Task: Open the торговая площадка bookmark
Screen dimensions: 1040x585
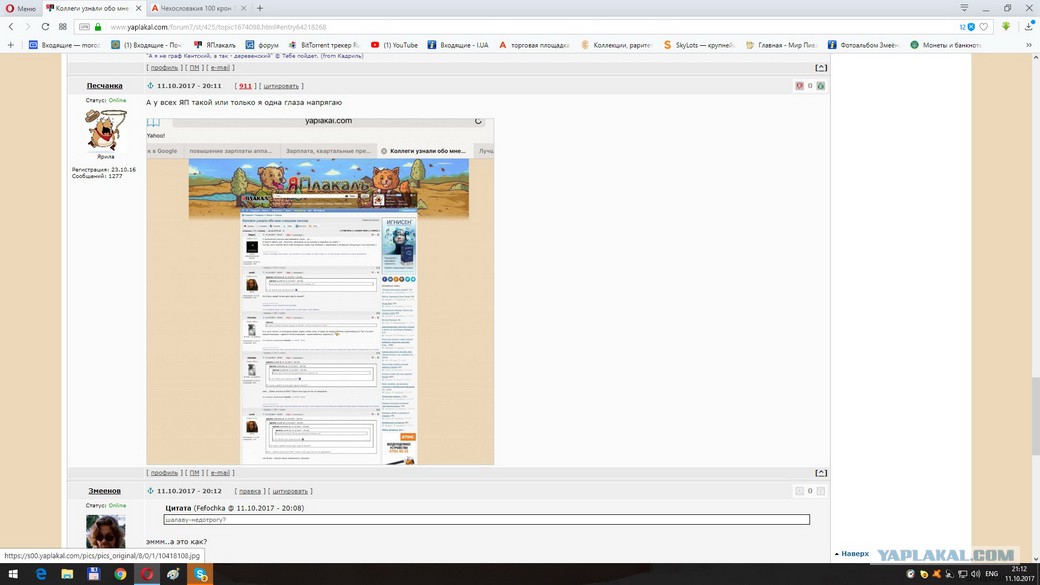Action: coord(534,45)
